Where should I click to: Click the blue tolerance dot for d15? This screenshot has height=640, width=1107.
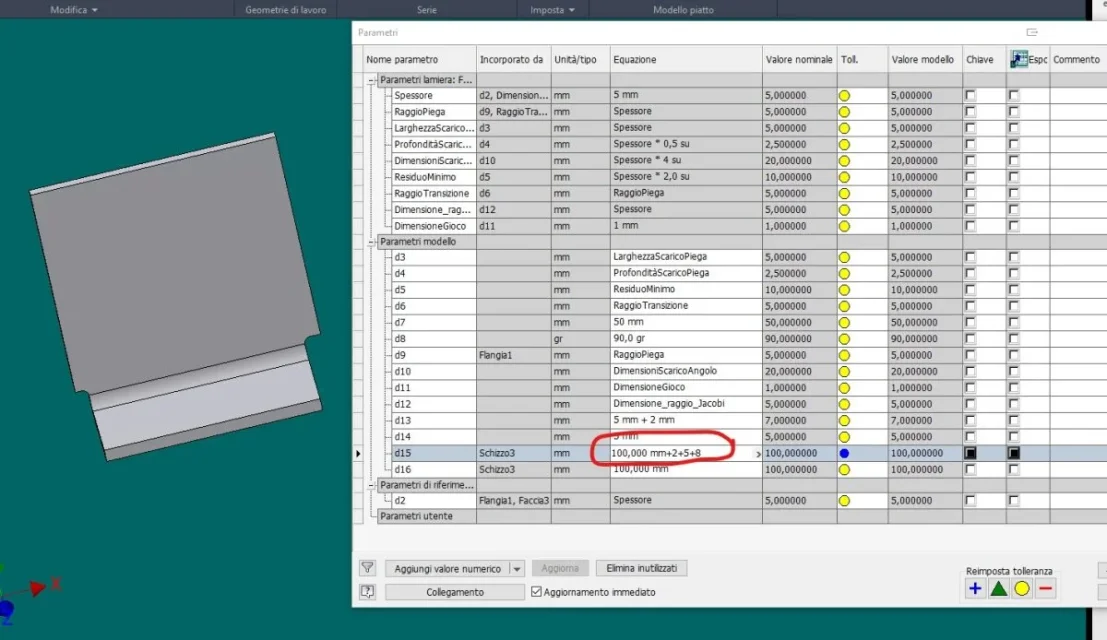[844, 453]
